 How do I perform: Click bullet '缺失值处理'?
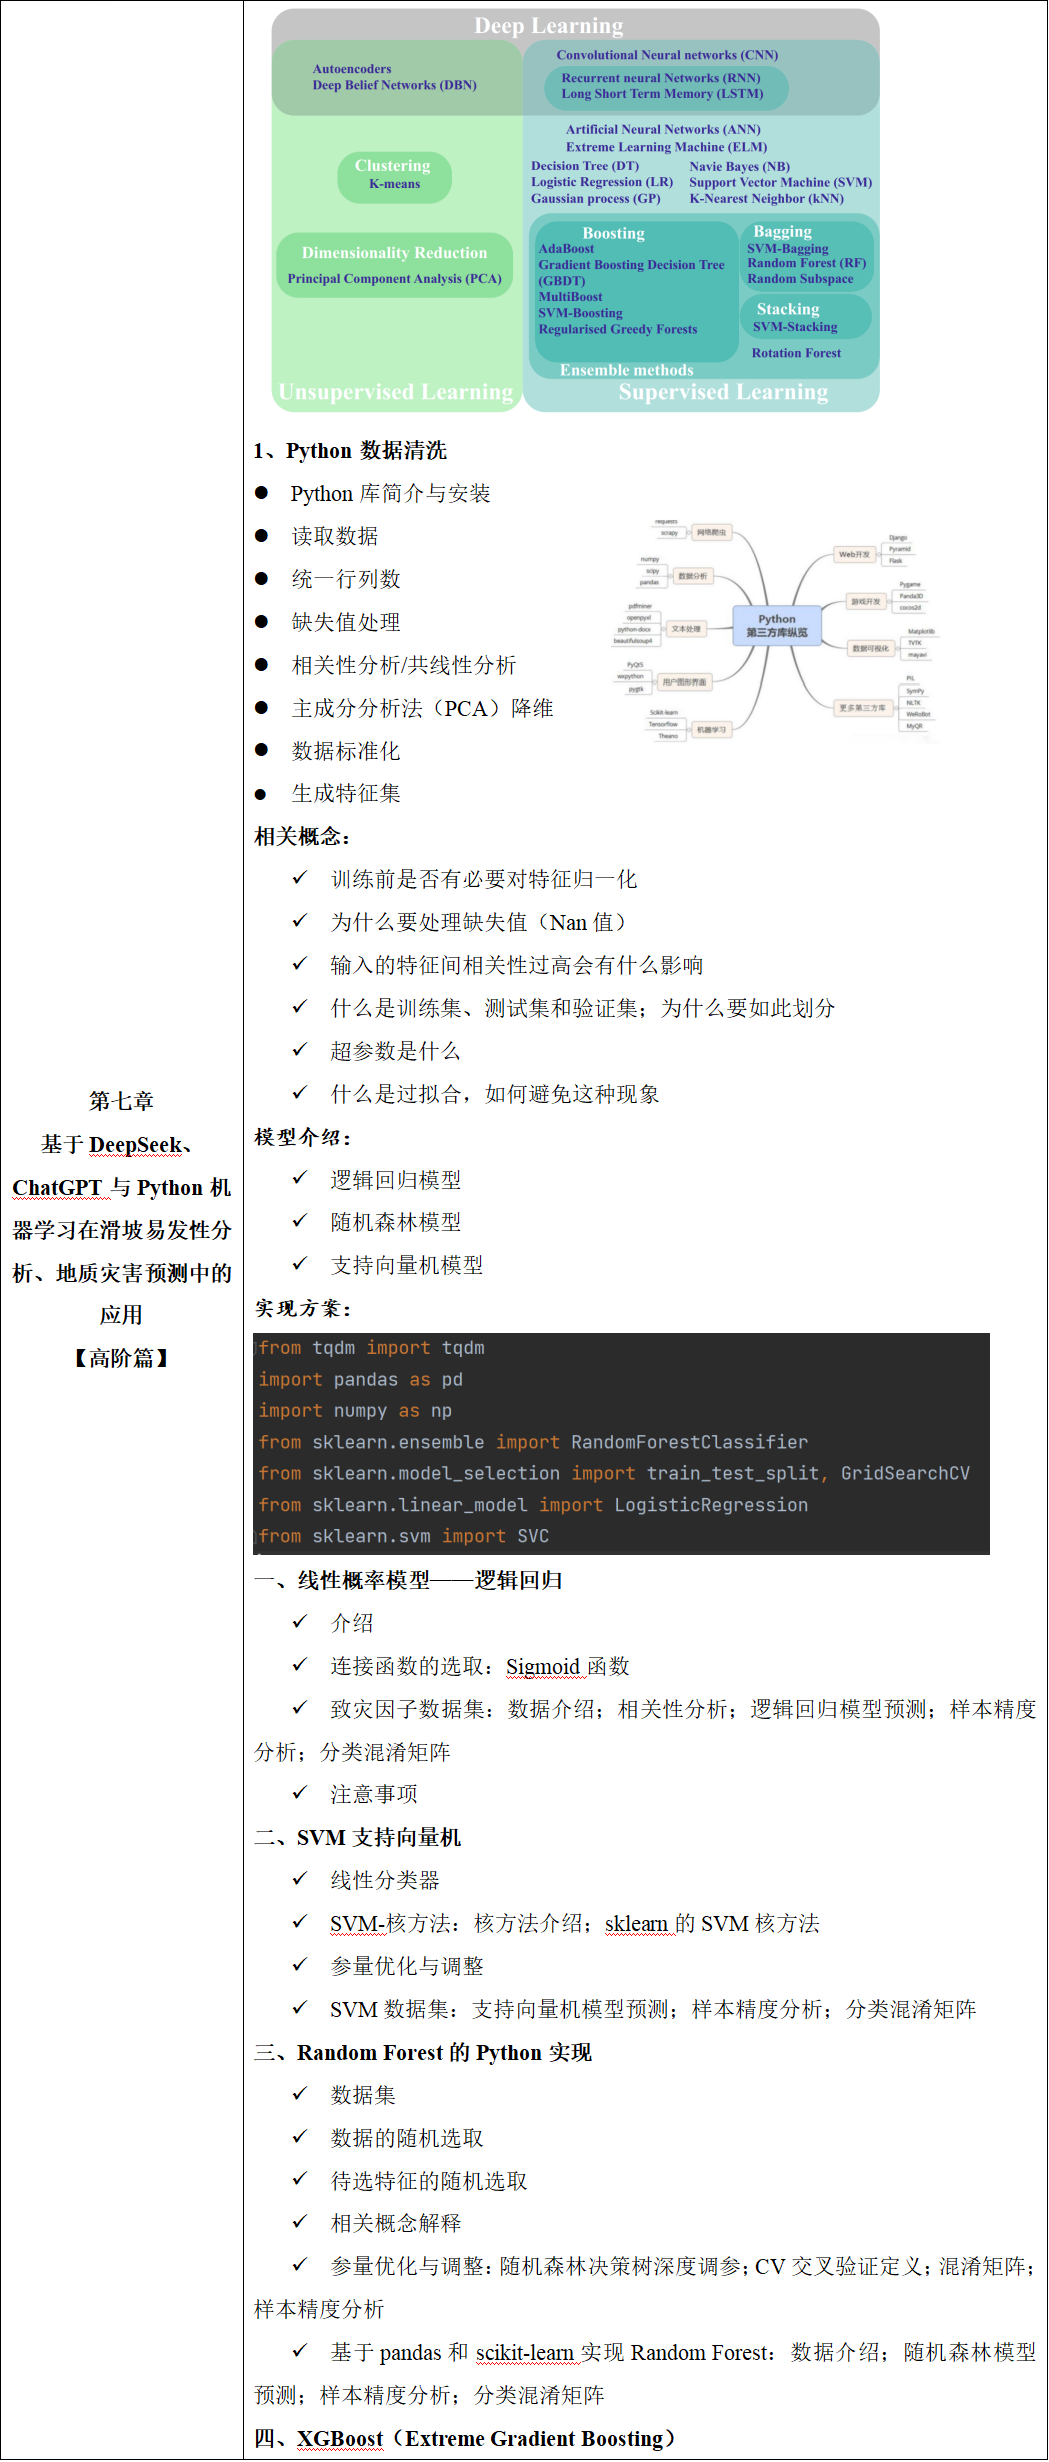pyautogui.click(x=345, y=622)
